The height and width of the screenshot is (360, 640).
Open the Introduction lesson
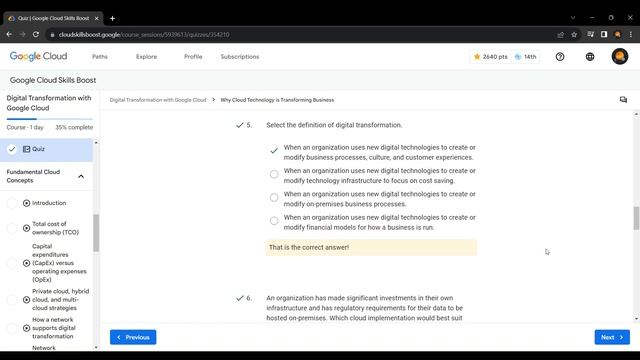[49, 203]
